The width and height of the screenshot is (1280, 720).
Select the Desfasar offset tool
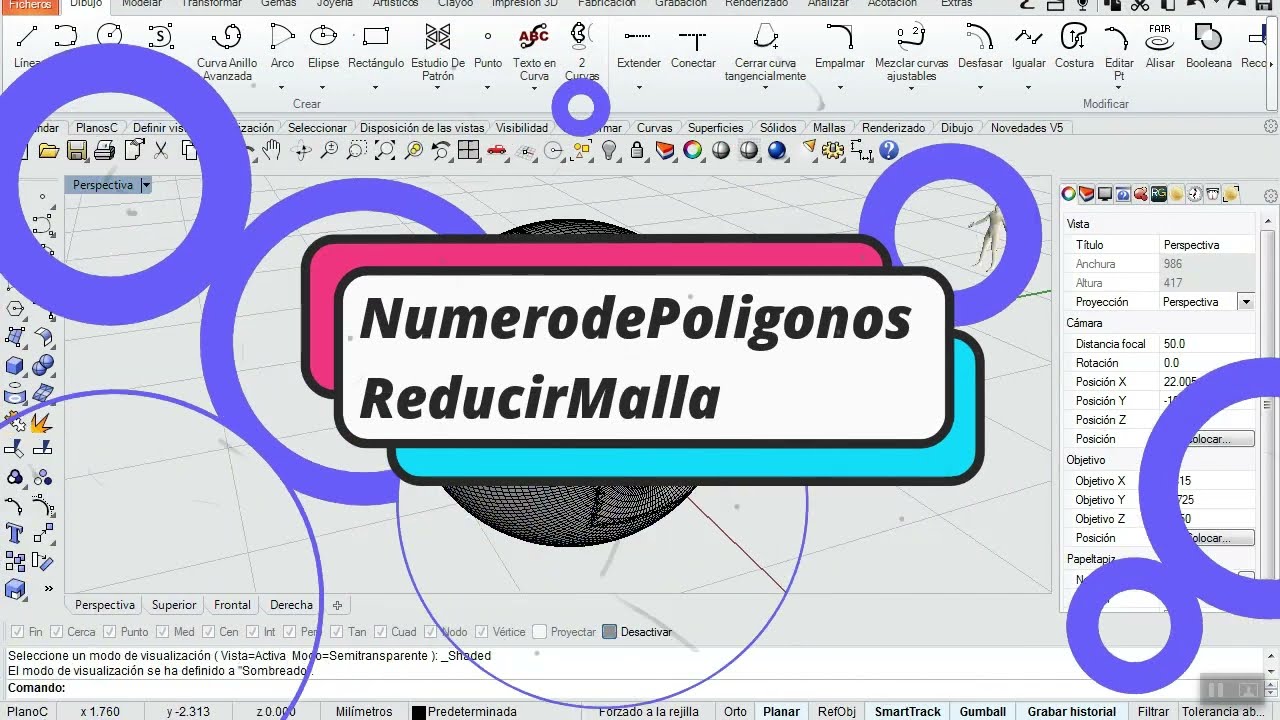[980, 46]
